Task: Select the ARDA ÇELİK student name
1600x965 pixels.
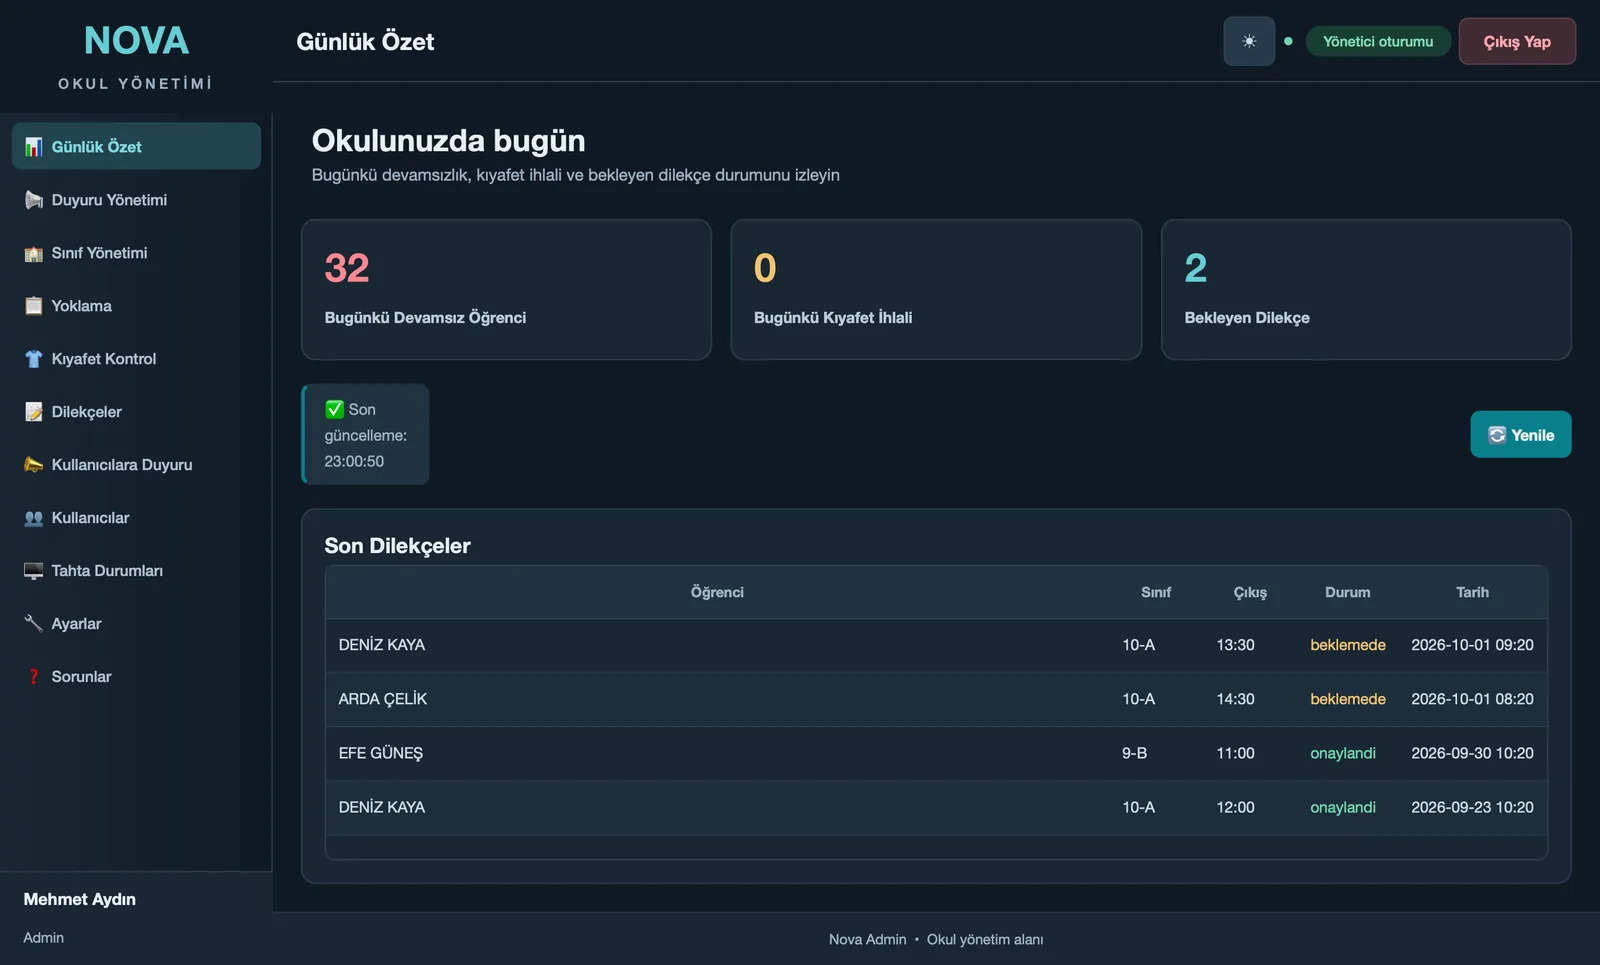Action: click(x=383, y=699)
